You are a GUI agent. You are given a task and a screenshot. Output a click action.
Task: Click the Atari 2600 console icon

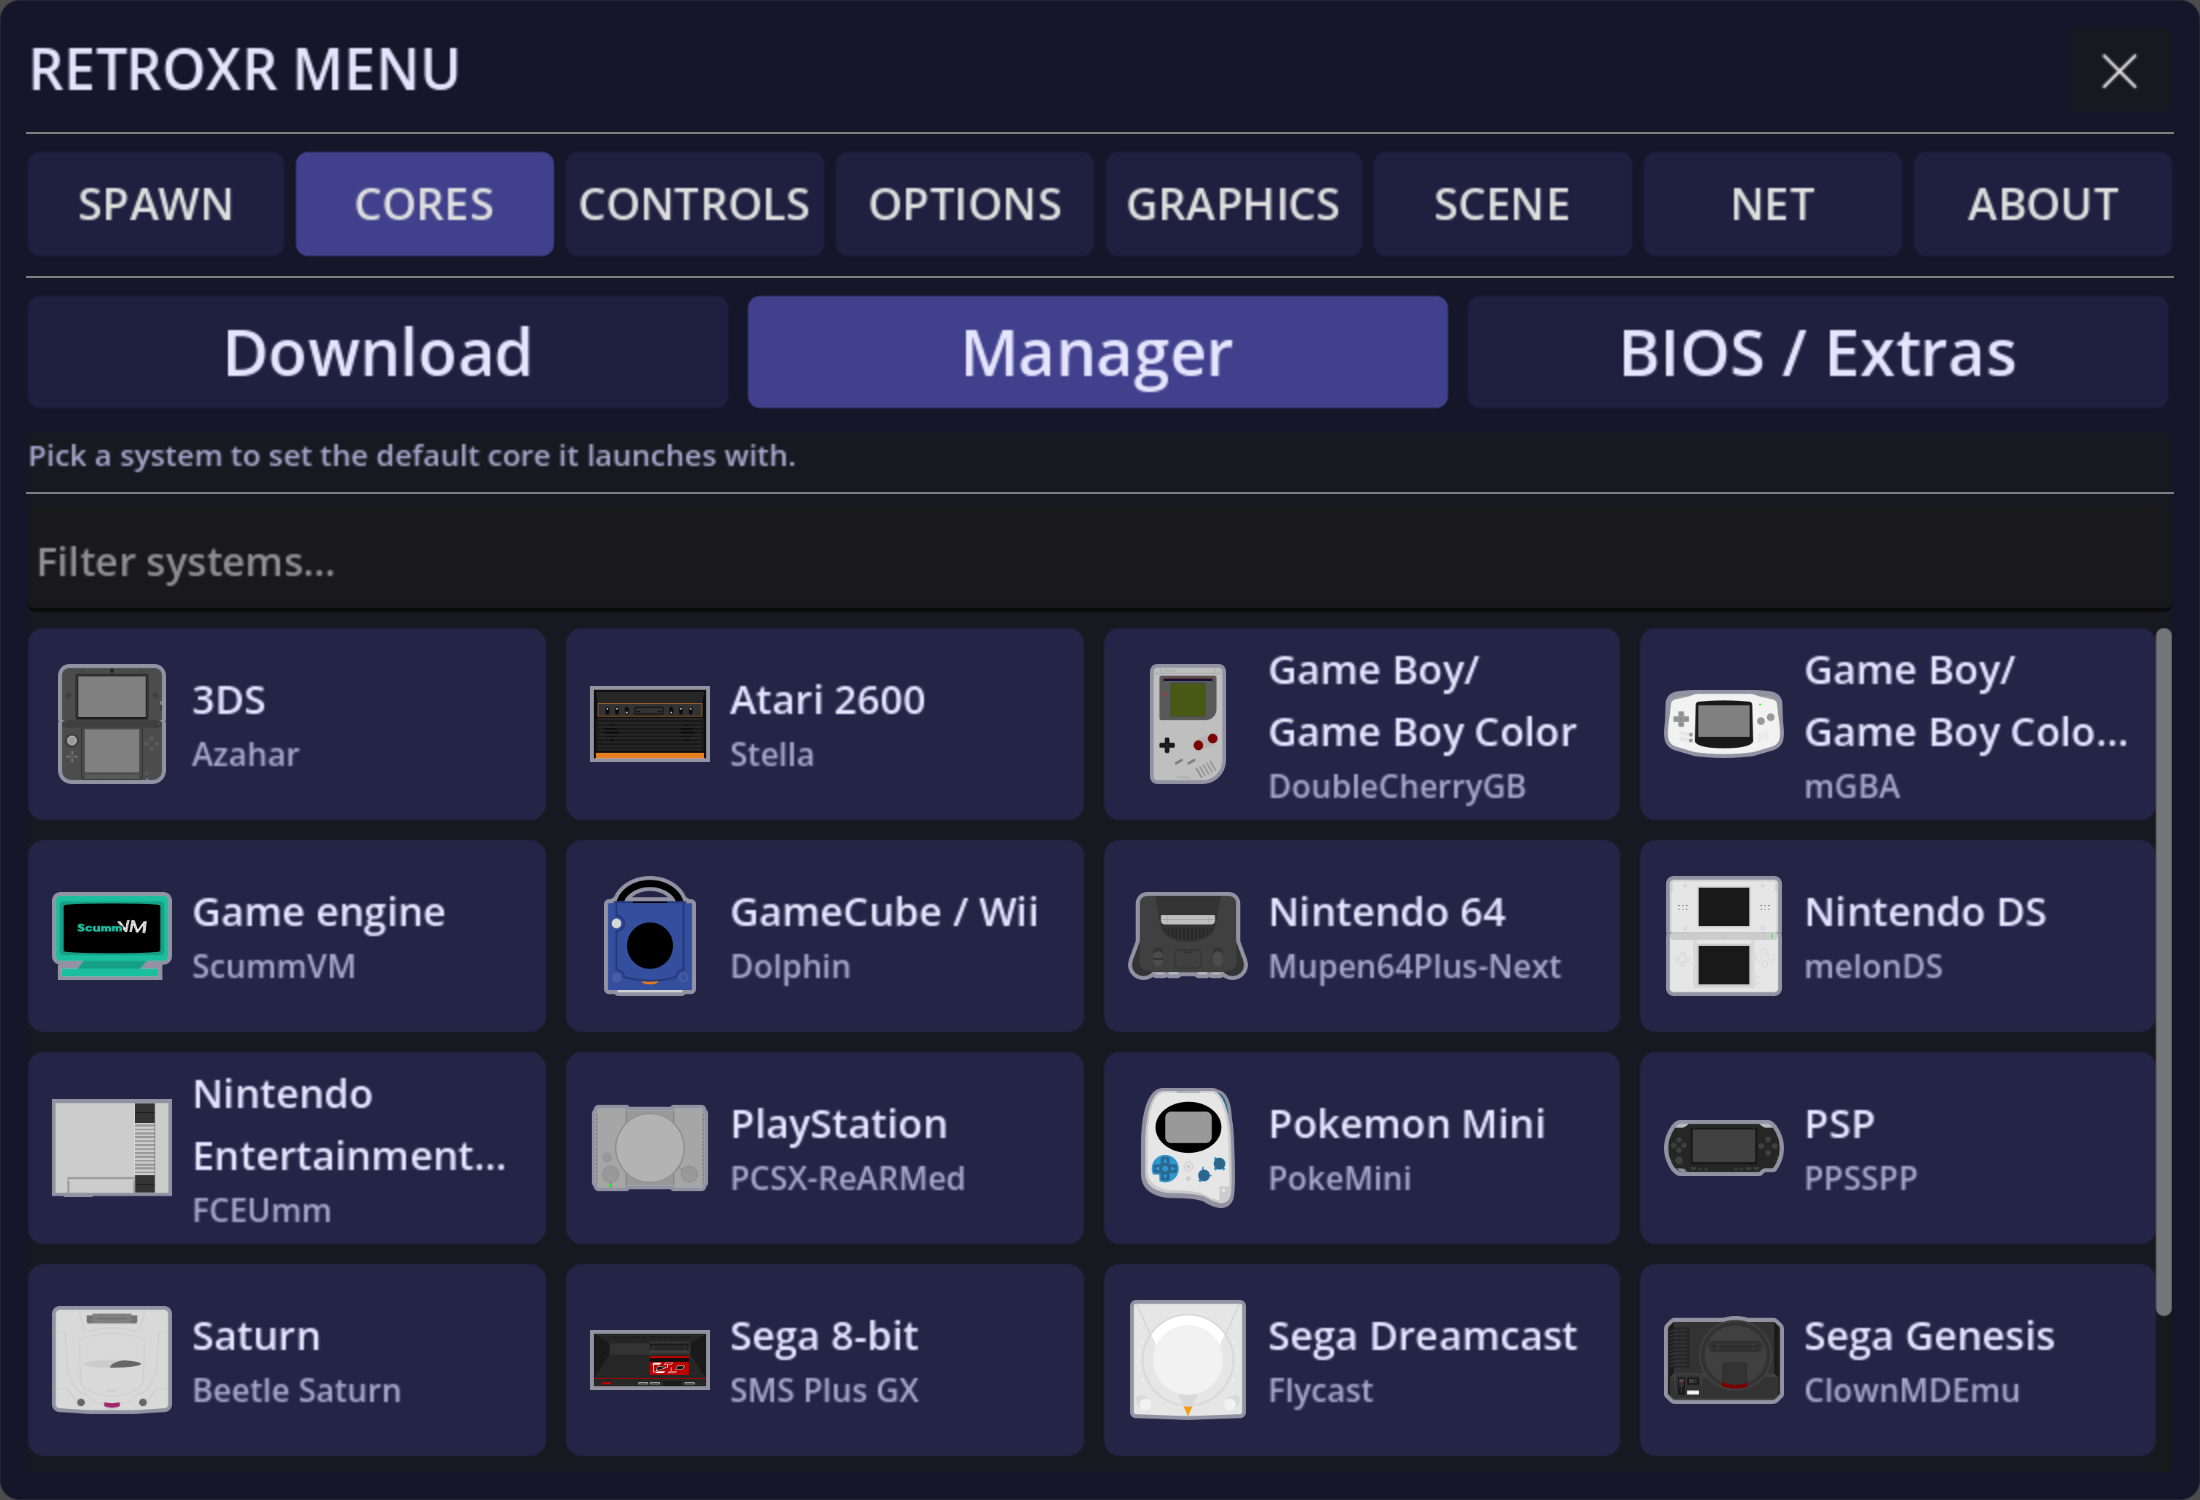(650, 724)
